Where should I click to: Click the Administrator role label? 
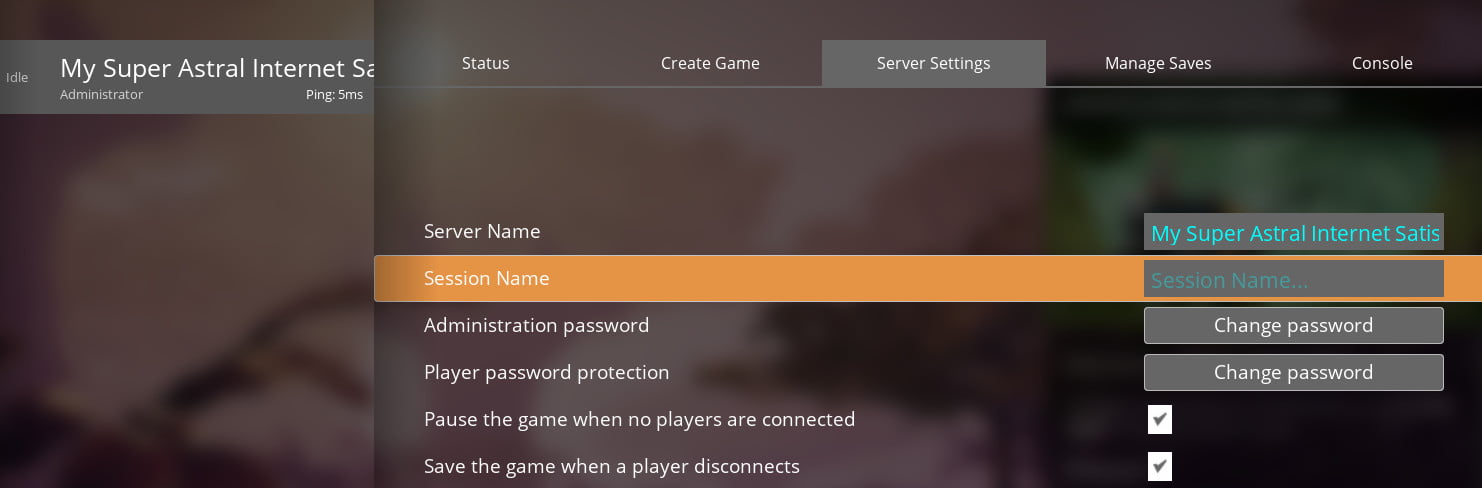click(101, 95)
